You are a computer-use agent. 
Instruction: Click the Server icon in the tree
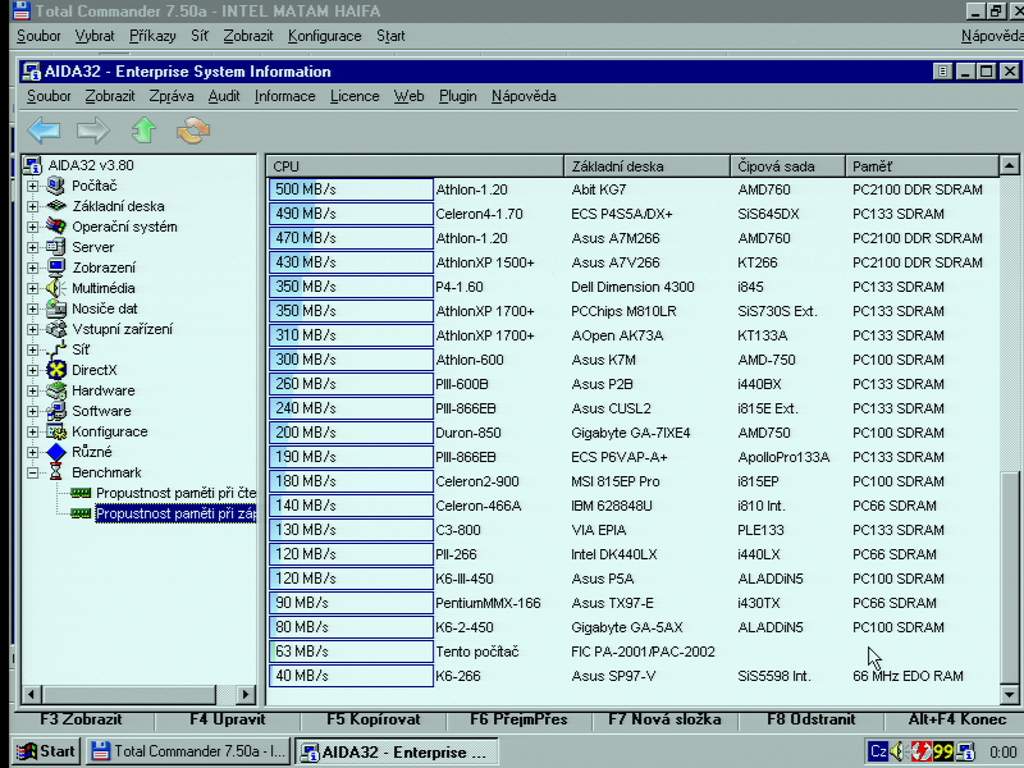click(56, 247)
